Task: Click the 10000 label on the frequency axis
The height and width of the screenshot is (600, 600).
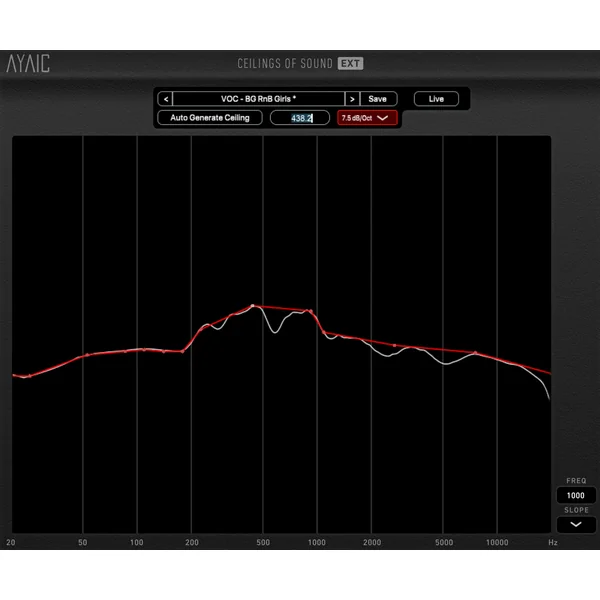Action: click(x=497, y=543)
